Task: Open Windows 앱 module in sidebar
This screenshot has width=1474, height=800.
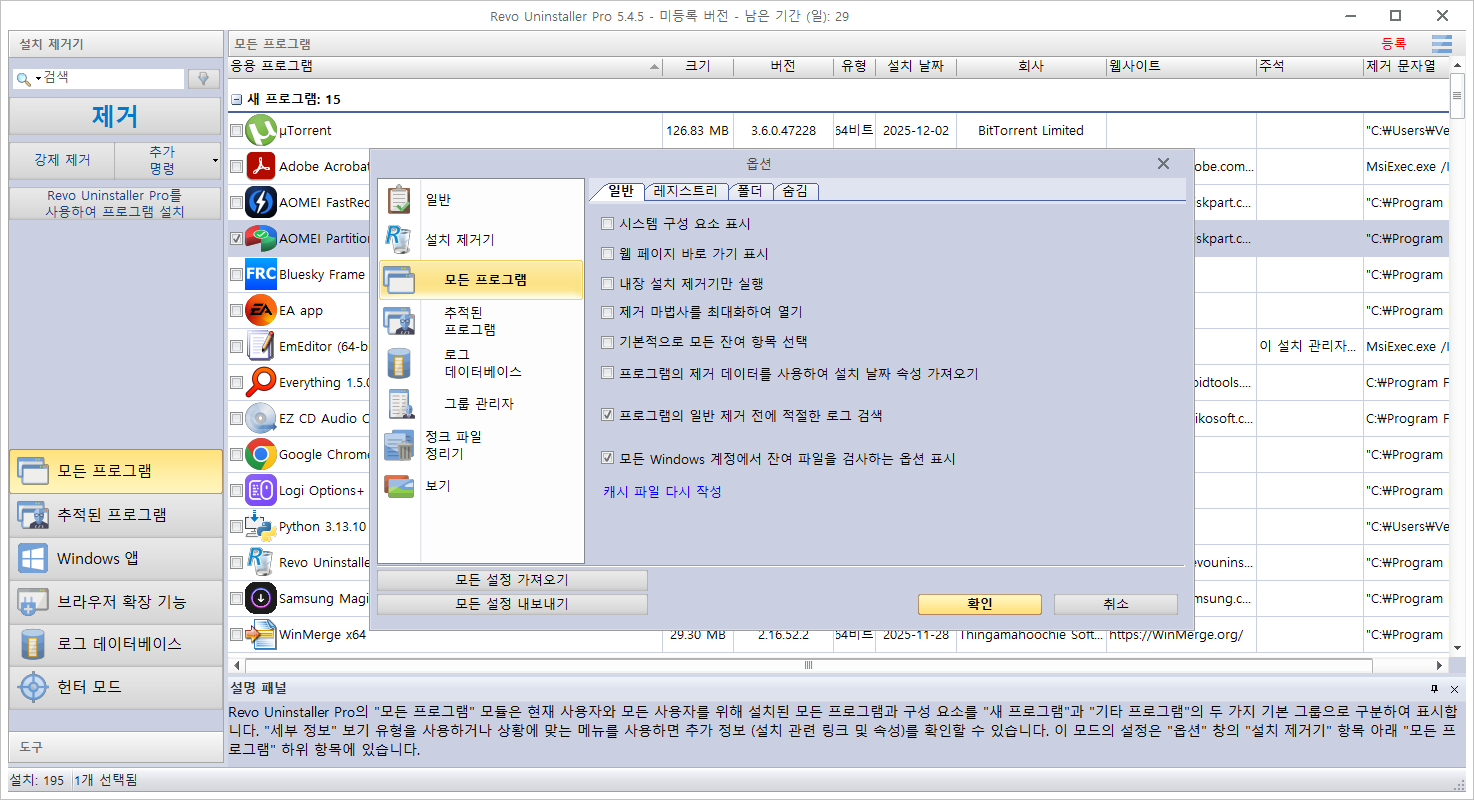Action: click(116, 558)
